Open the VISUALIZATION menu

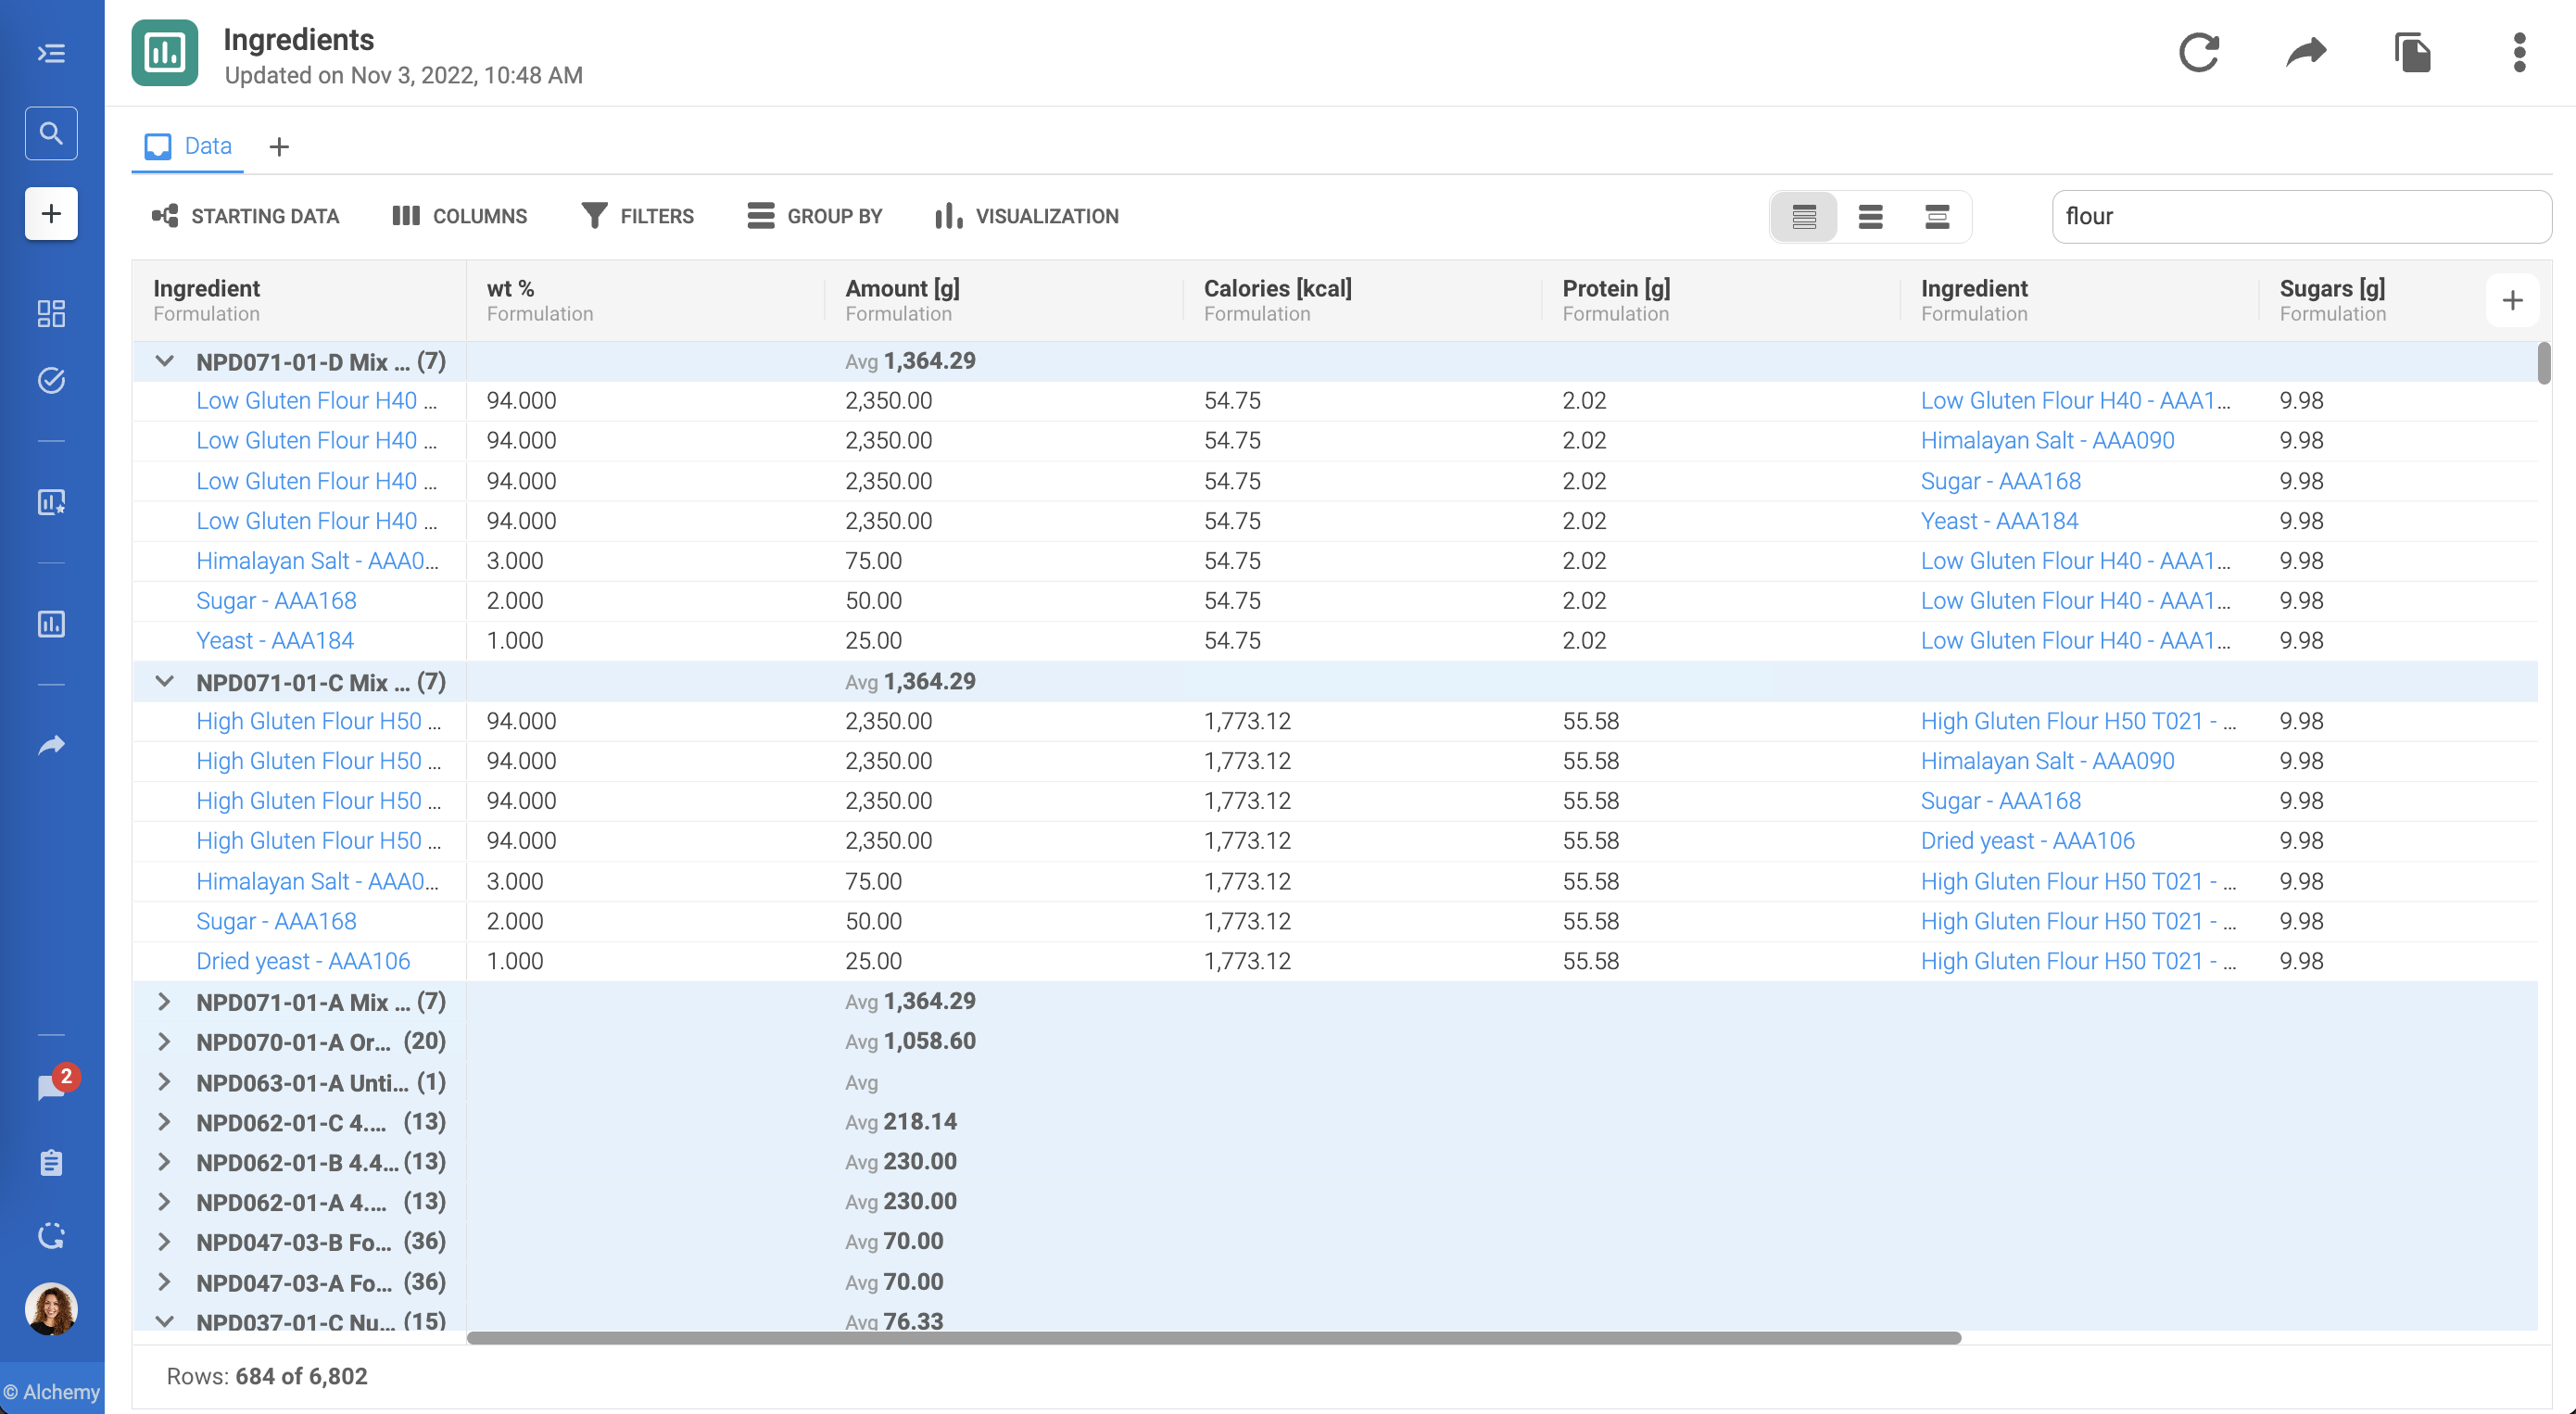tap(1027, 216)
